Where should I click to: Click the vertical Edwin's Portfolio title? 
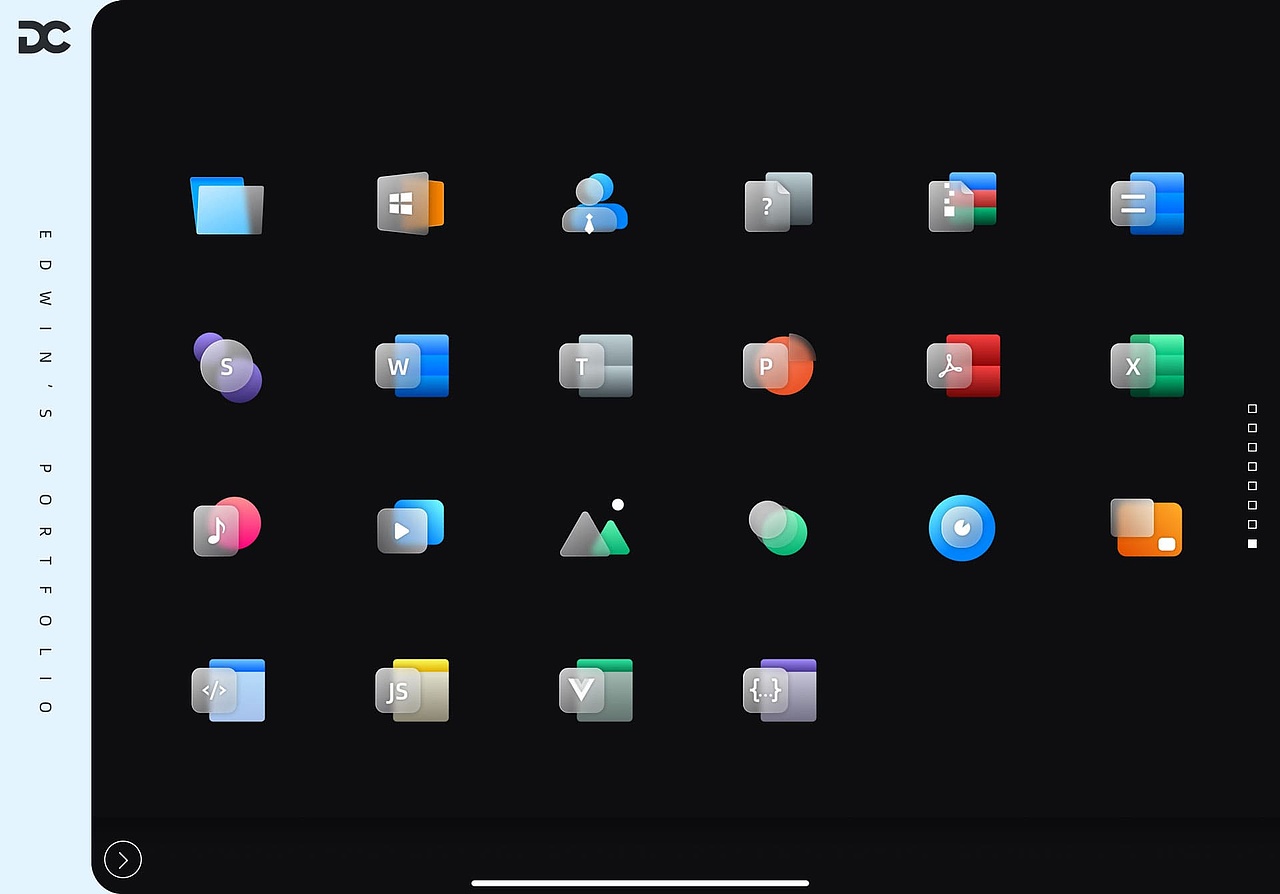pyautogui.click(x=45, y=471)
